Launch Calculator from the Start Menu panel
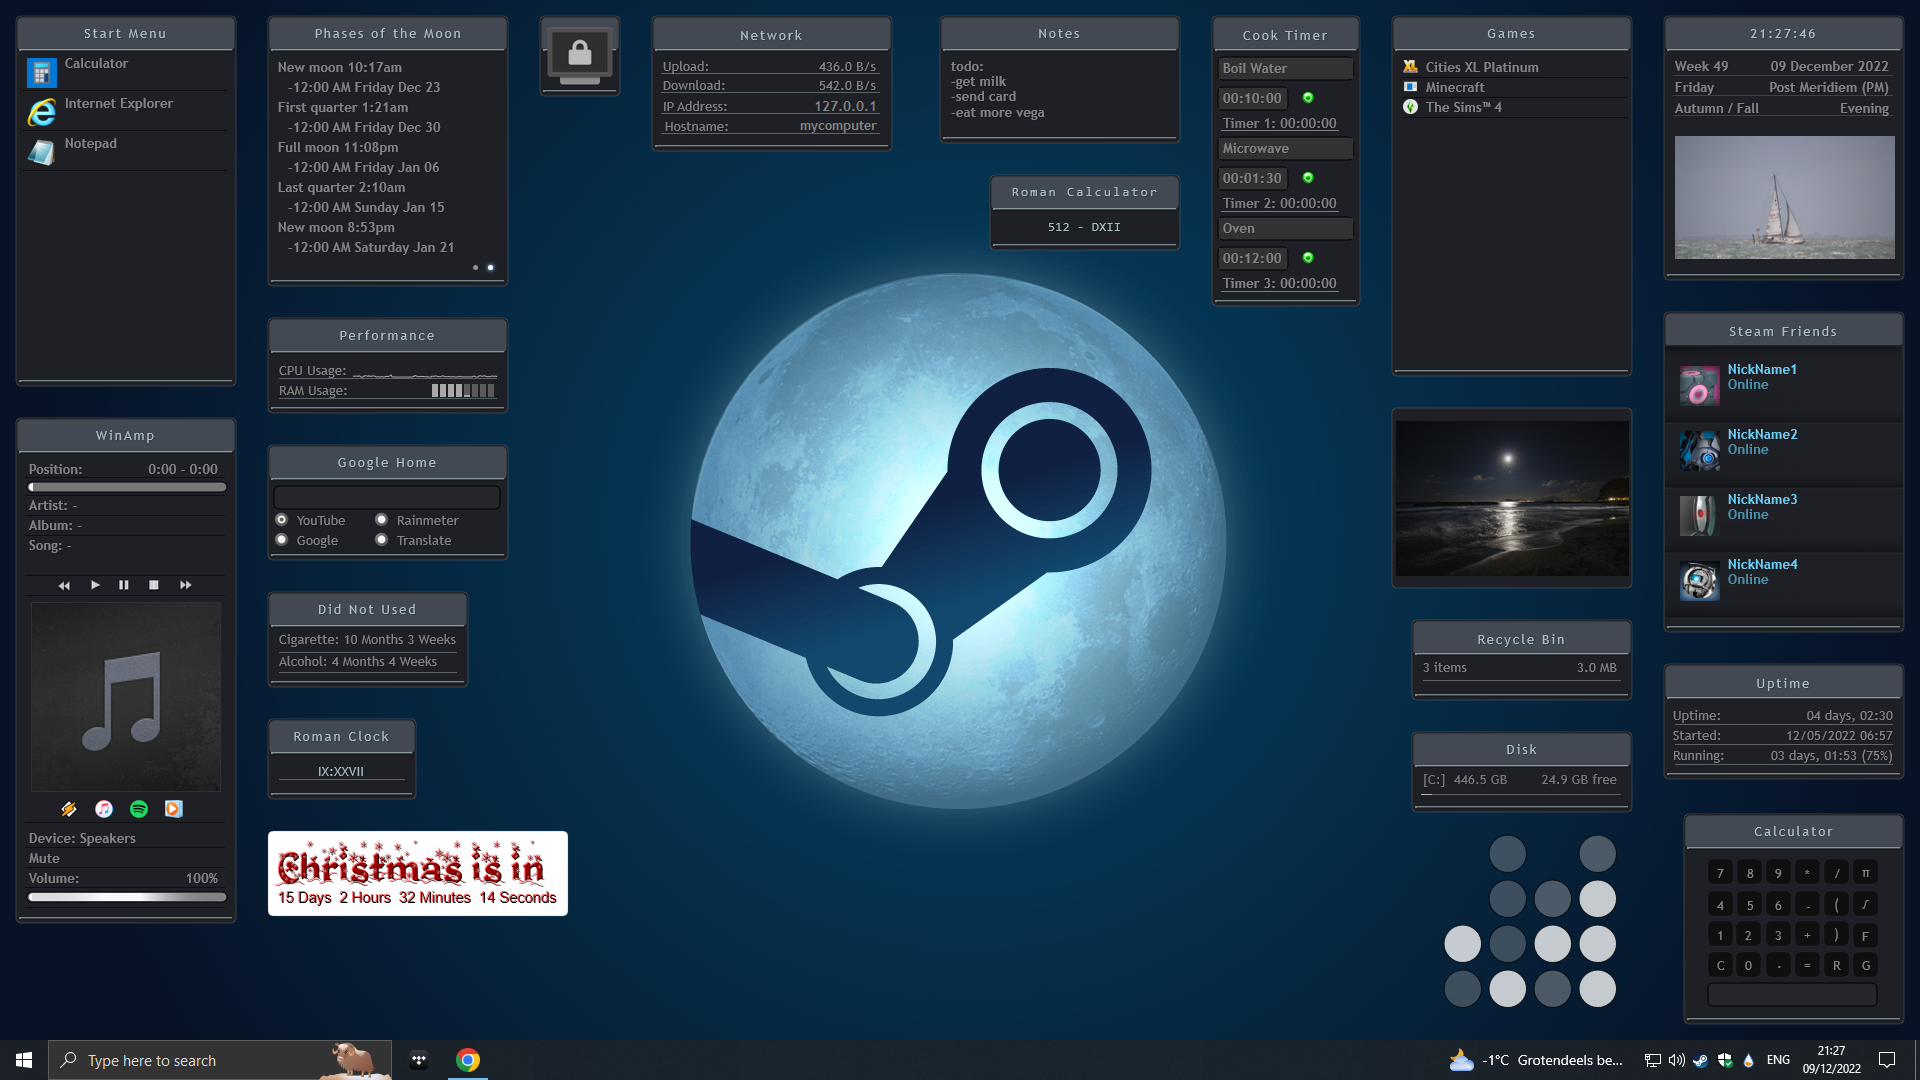The image size is (1920, 1080). [x=125, y=70]
